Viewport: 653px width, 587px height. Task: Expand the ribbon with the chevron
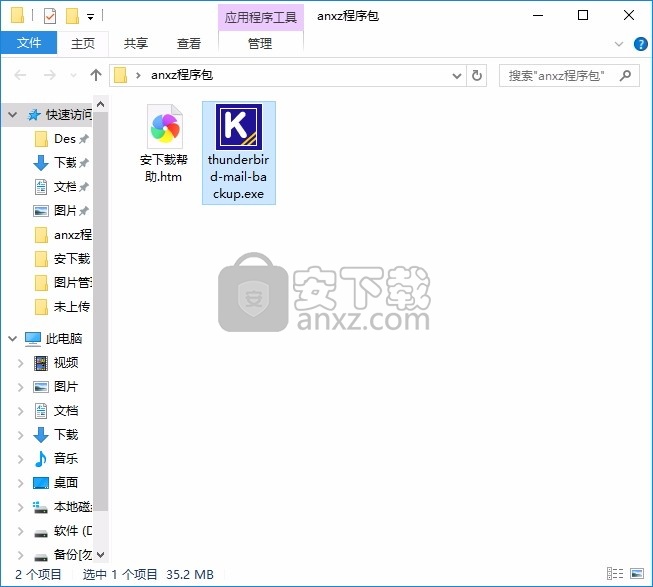[x=619, y=44]
